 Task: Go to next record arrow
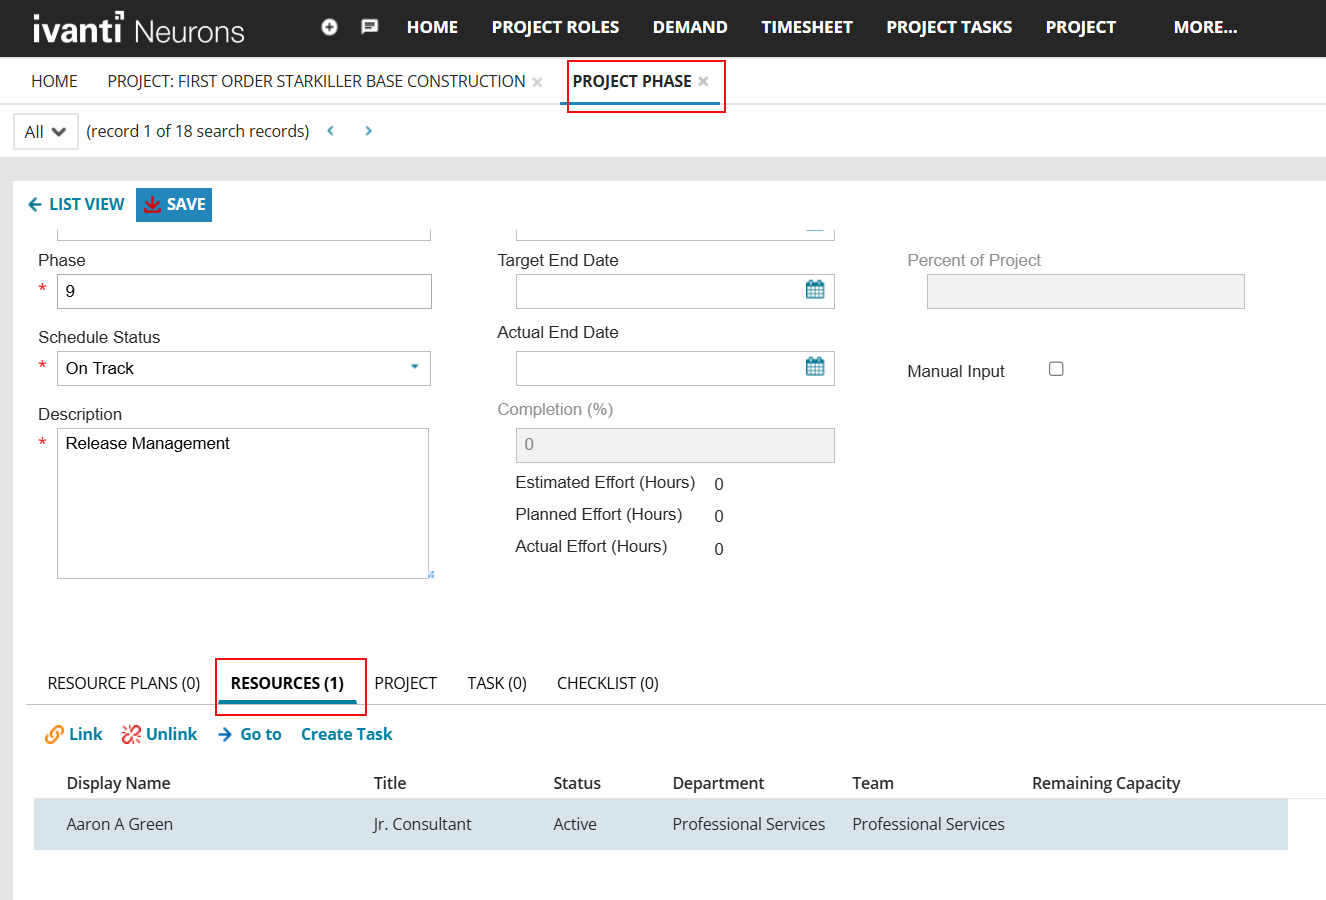[368, 131]
